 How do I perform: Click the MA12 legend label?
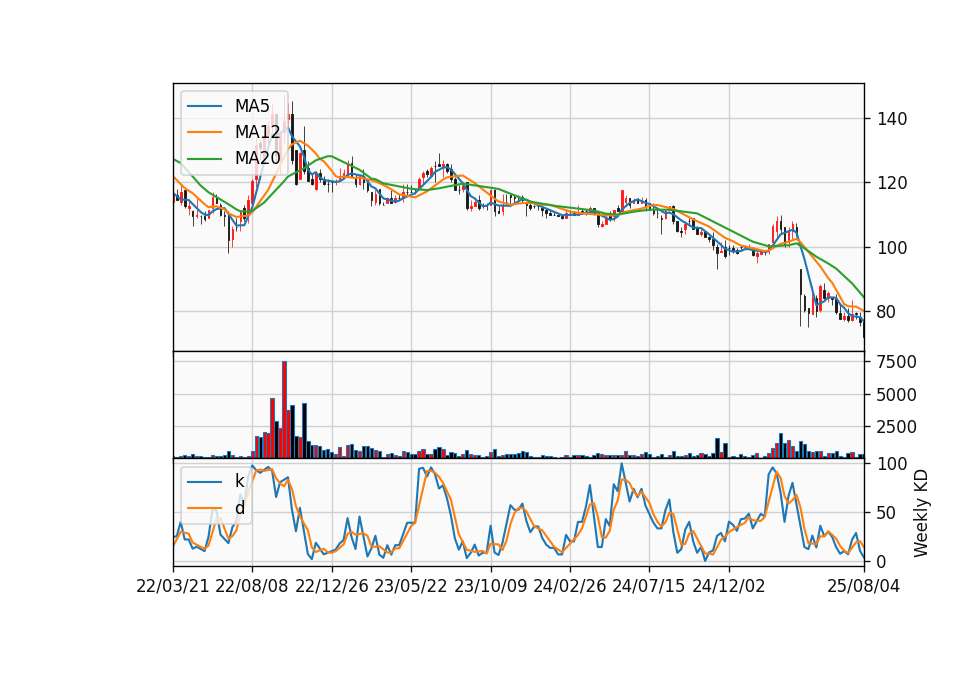[x=257, y=132]
